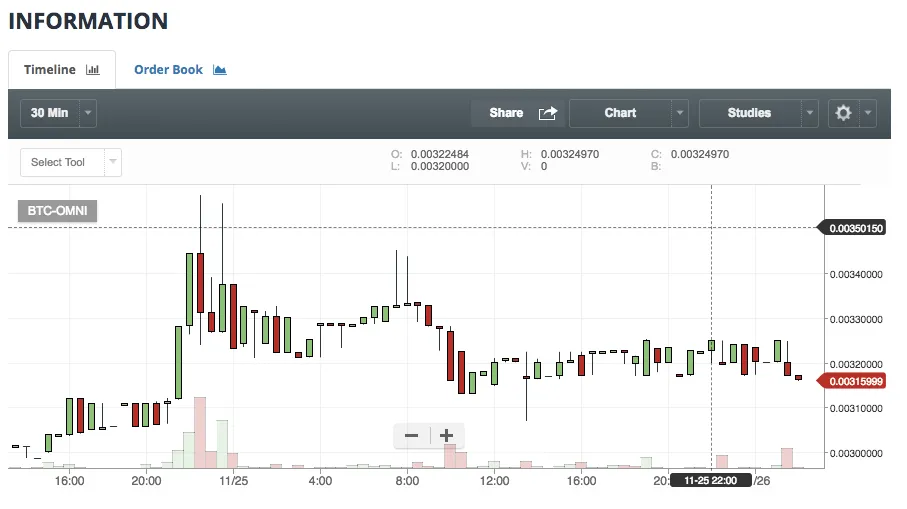
Task: Click the 11/25 date axis label
Action: coord(234,481)
